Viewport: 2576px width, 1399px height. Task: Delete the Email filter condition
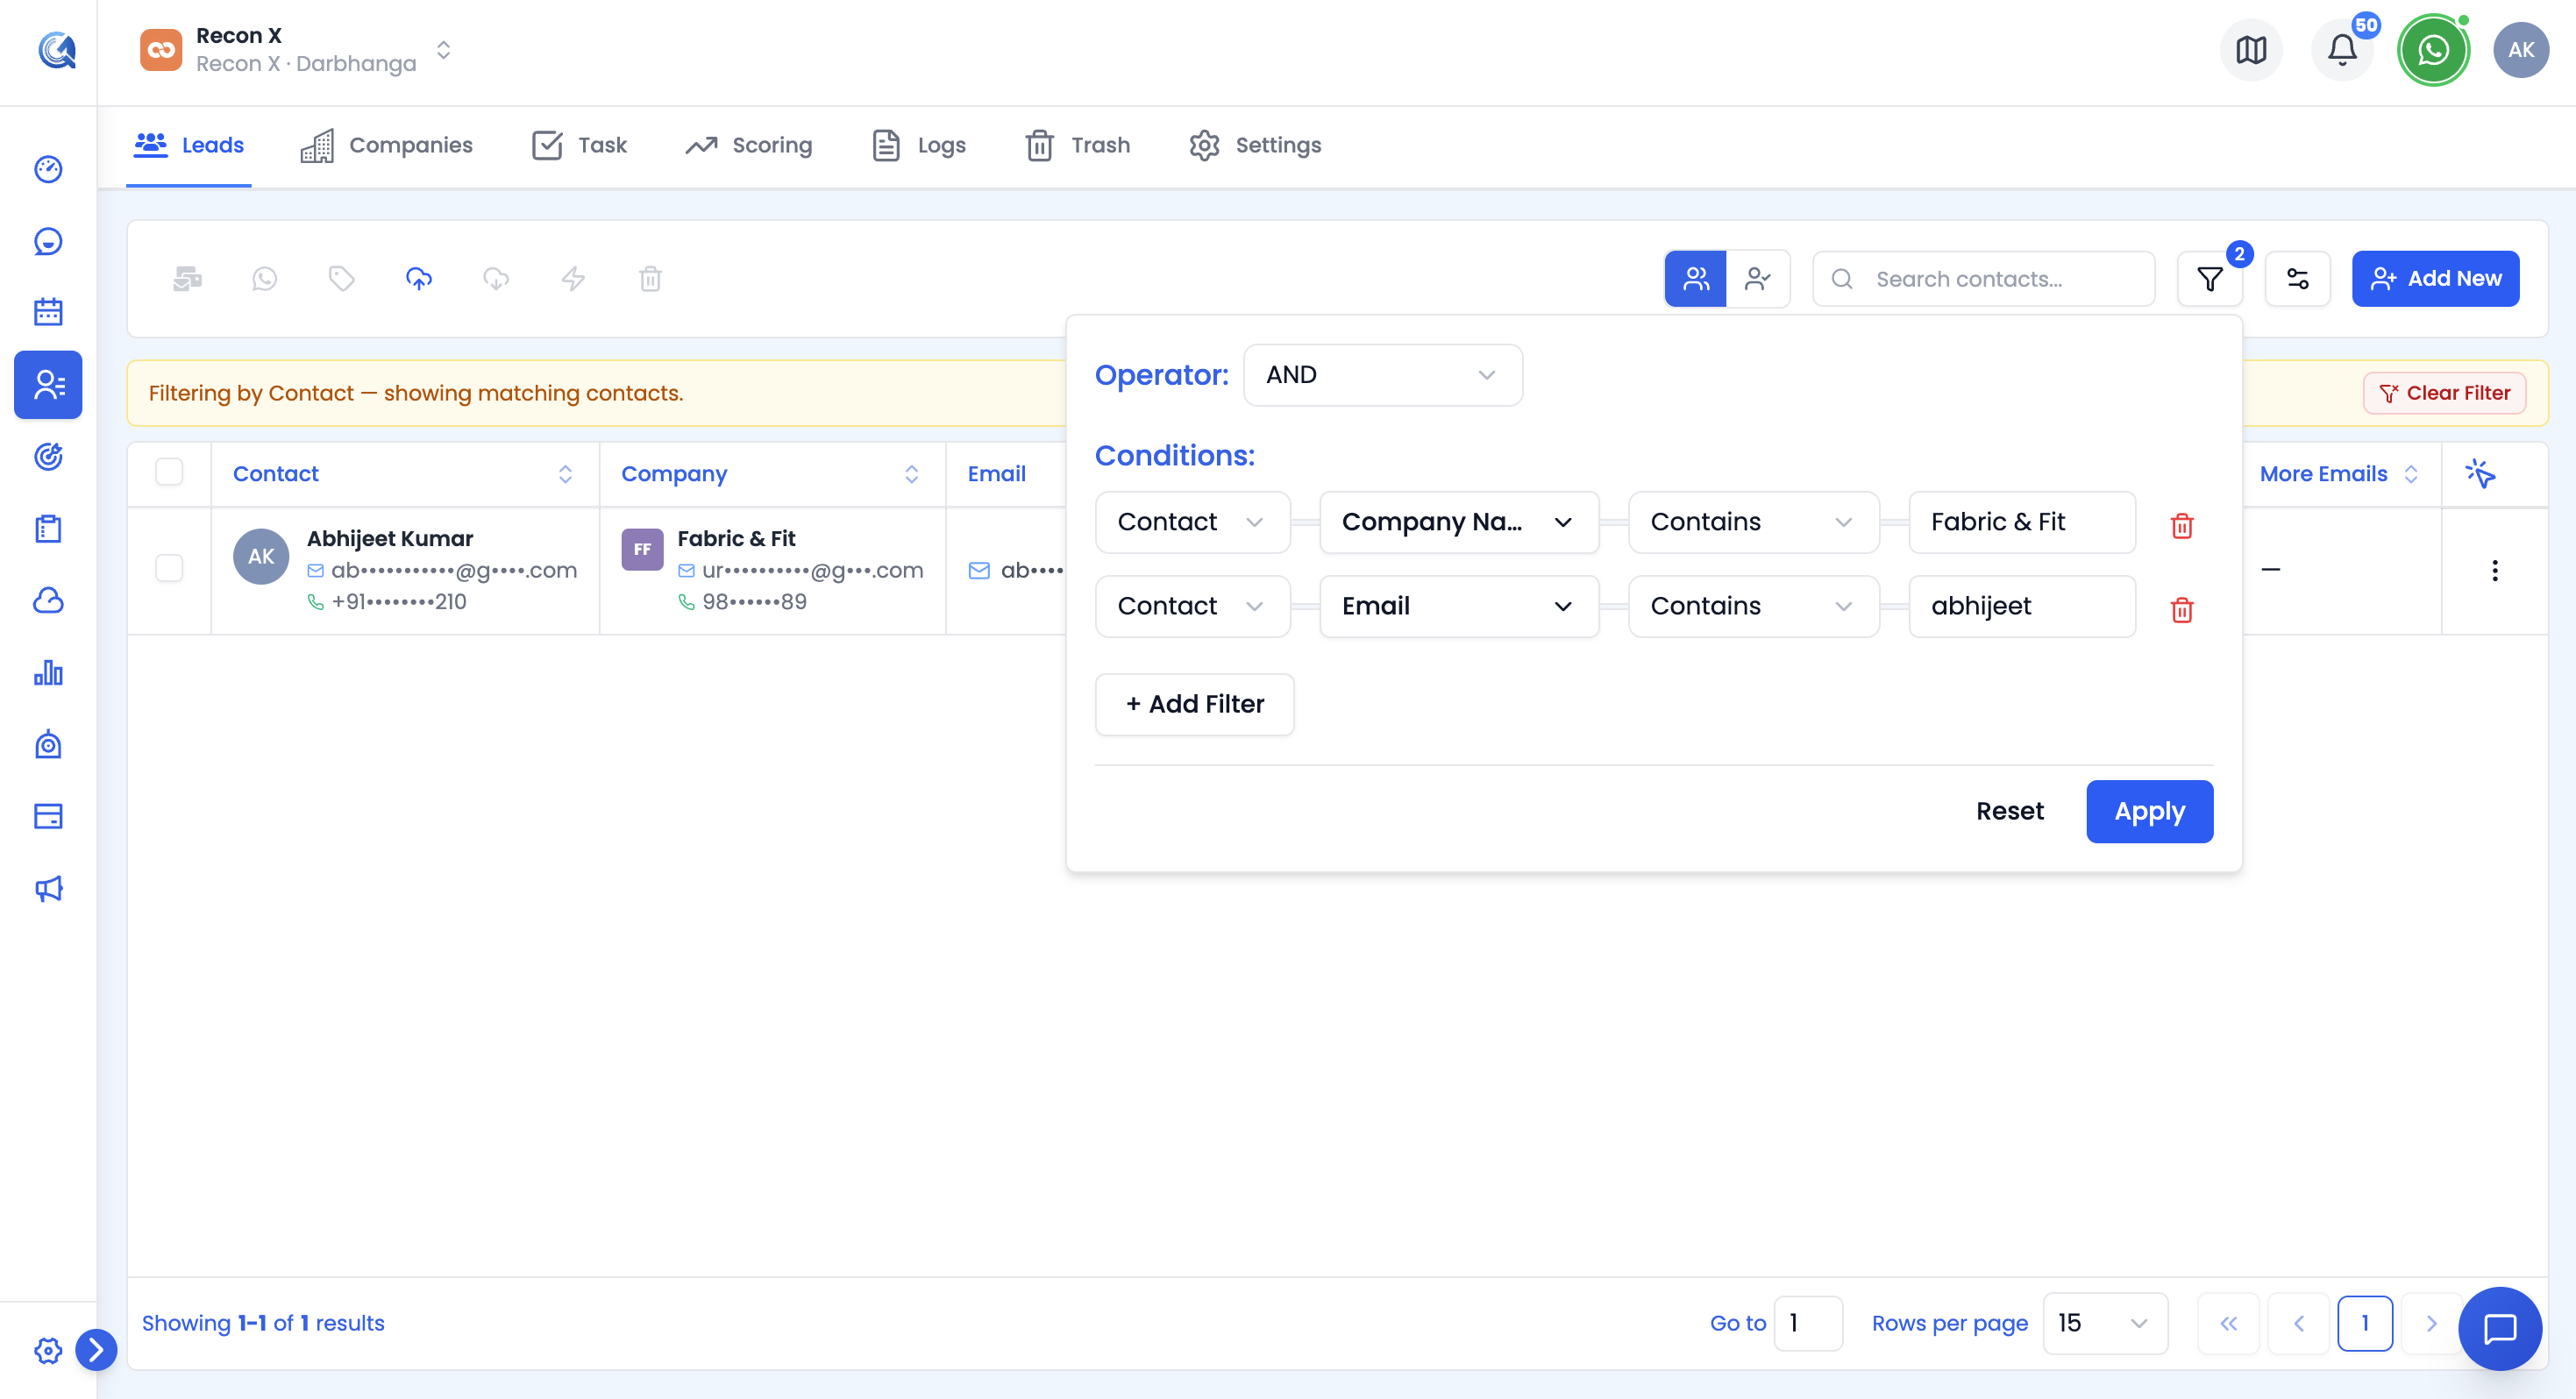[2182, 609]
